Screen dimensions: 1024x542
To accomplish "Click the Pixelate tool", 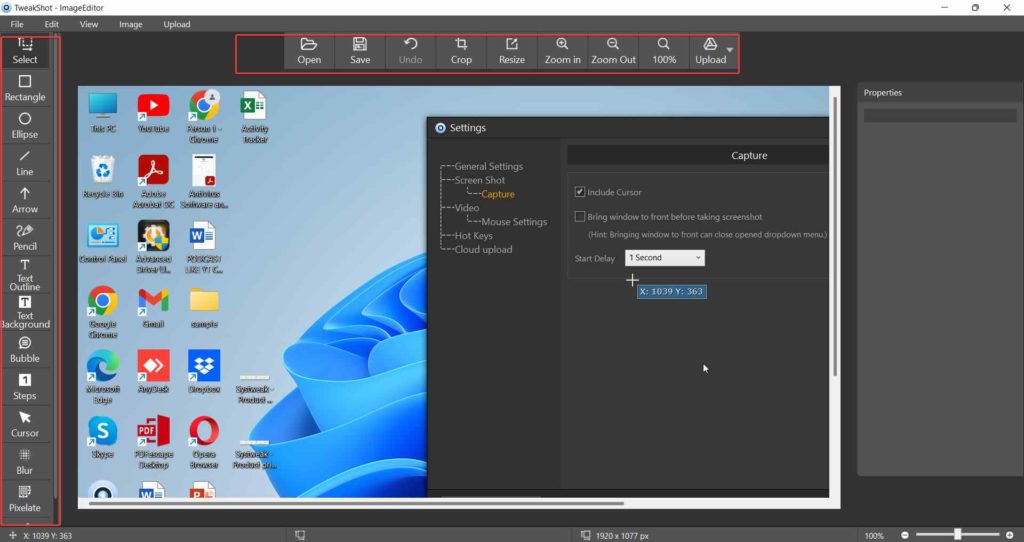I will (x=25, y=499).
